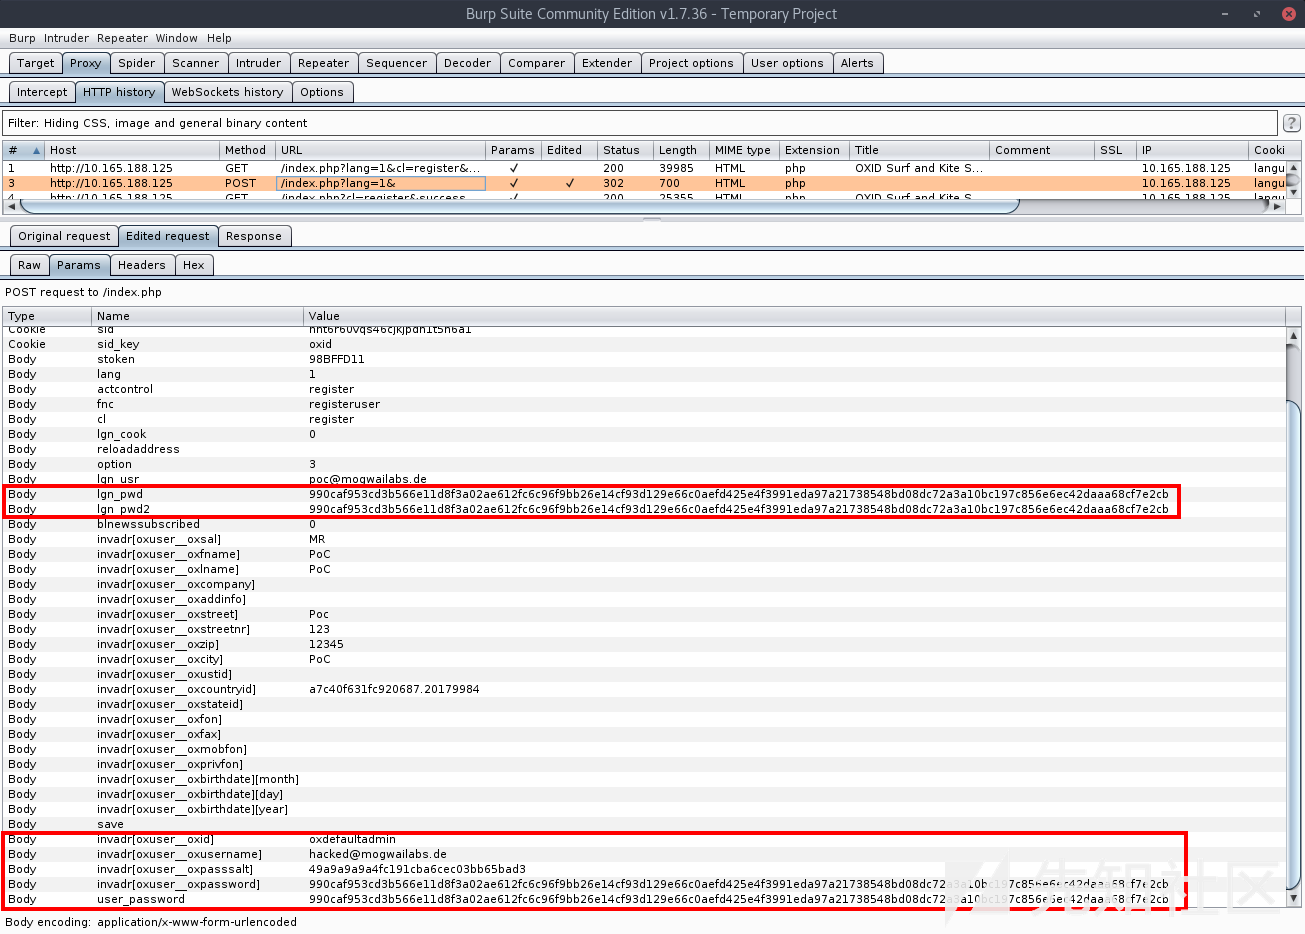Select history row 3 POST request
1305x934 pixels.
pos(644,183)
